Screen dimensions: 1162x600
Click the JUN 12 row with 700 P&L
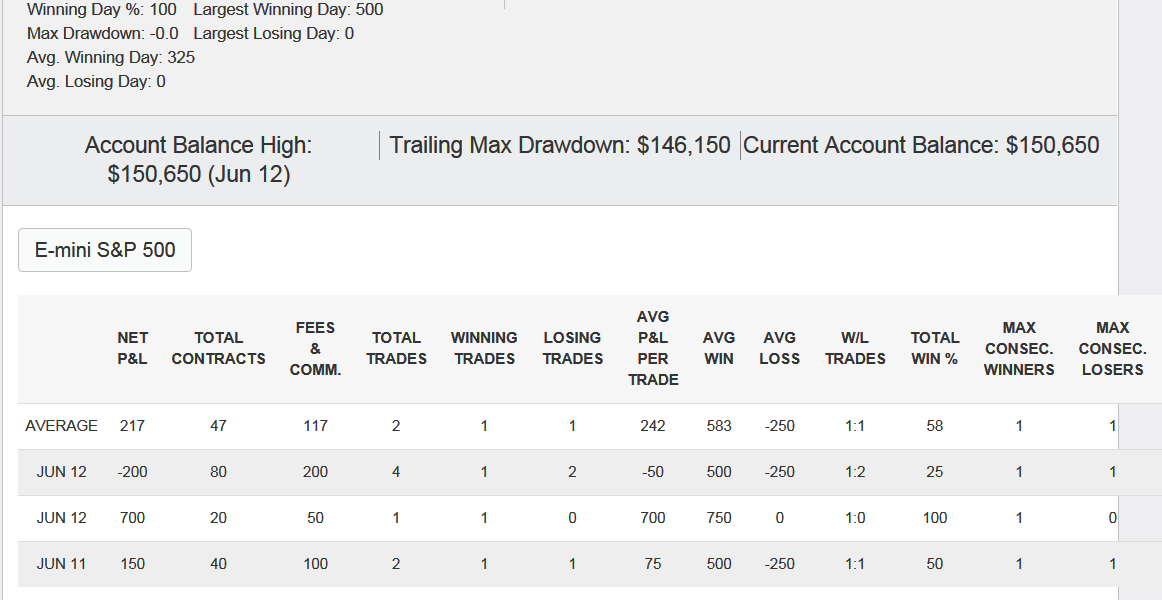coord(568,518)
